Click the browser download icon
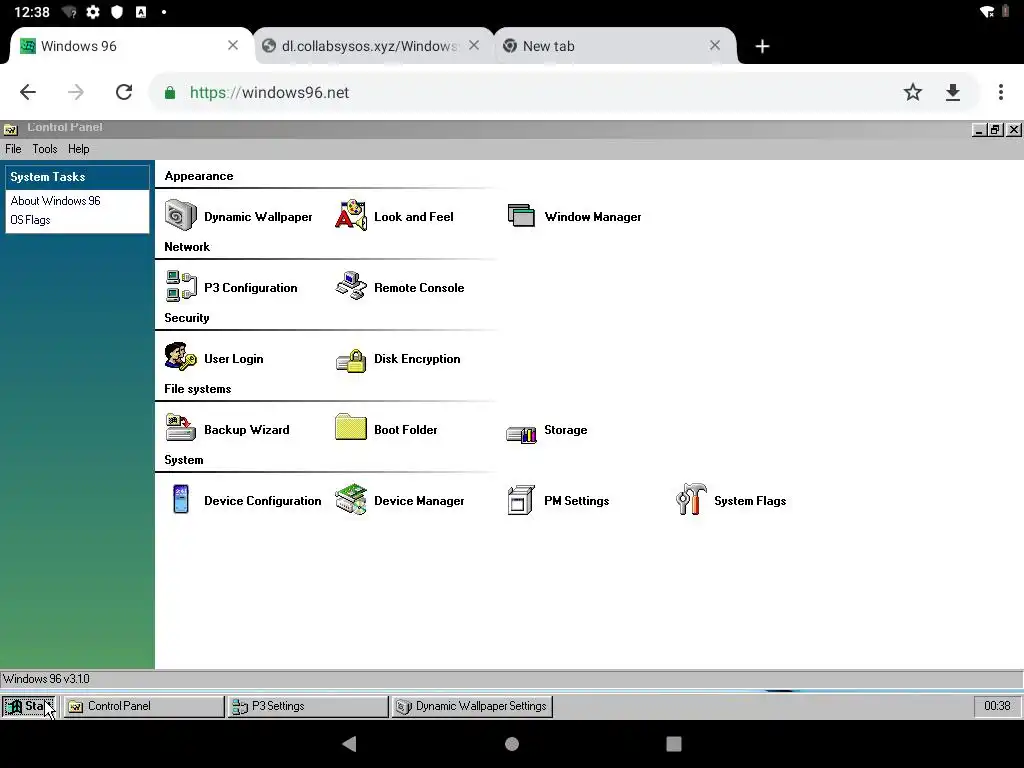This screenshot has height=768, width=1024. tap(953, 92)
